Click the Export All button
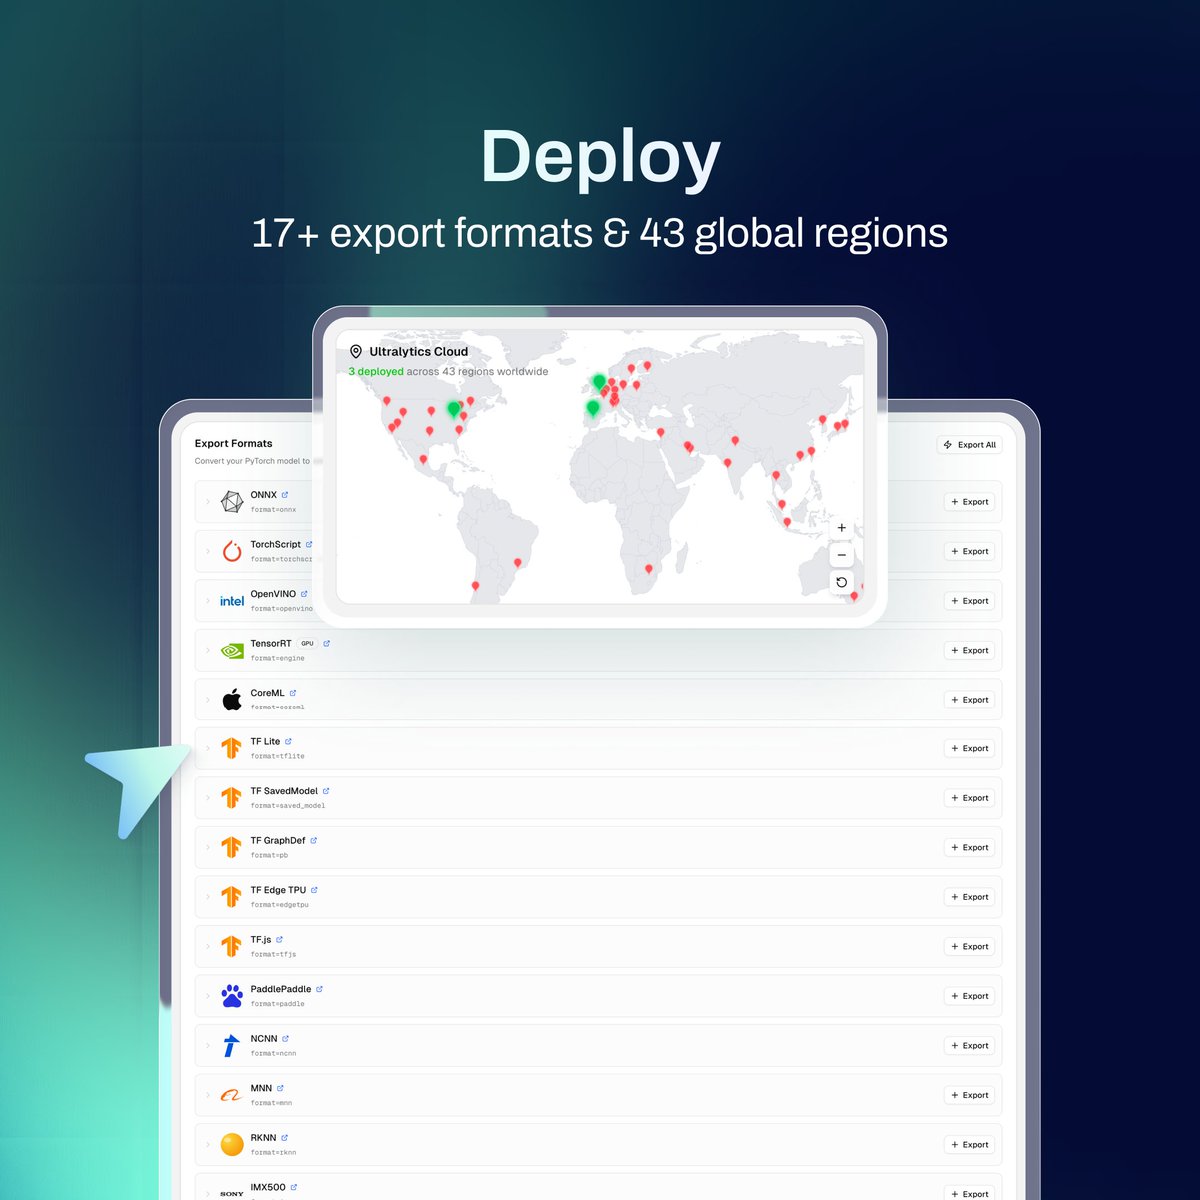Image resolution: width=1200 pixels, height=1200 pixels. [970, 445]
